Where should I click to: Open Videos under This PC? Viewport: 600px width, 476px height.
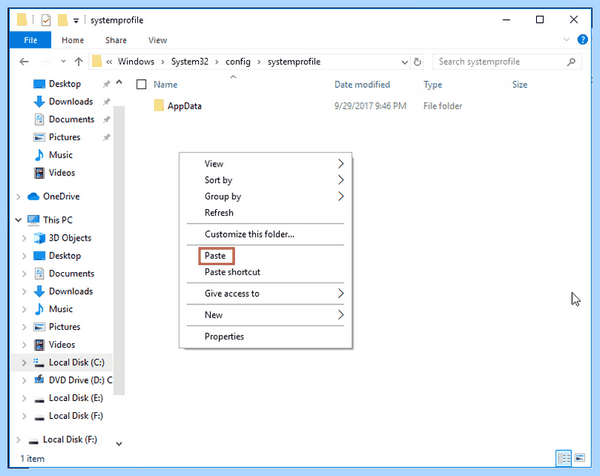[x=62, y=345]
